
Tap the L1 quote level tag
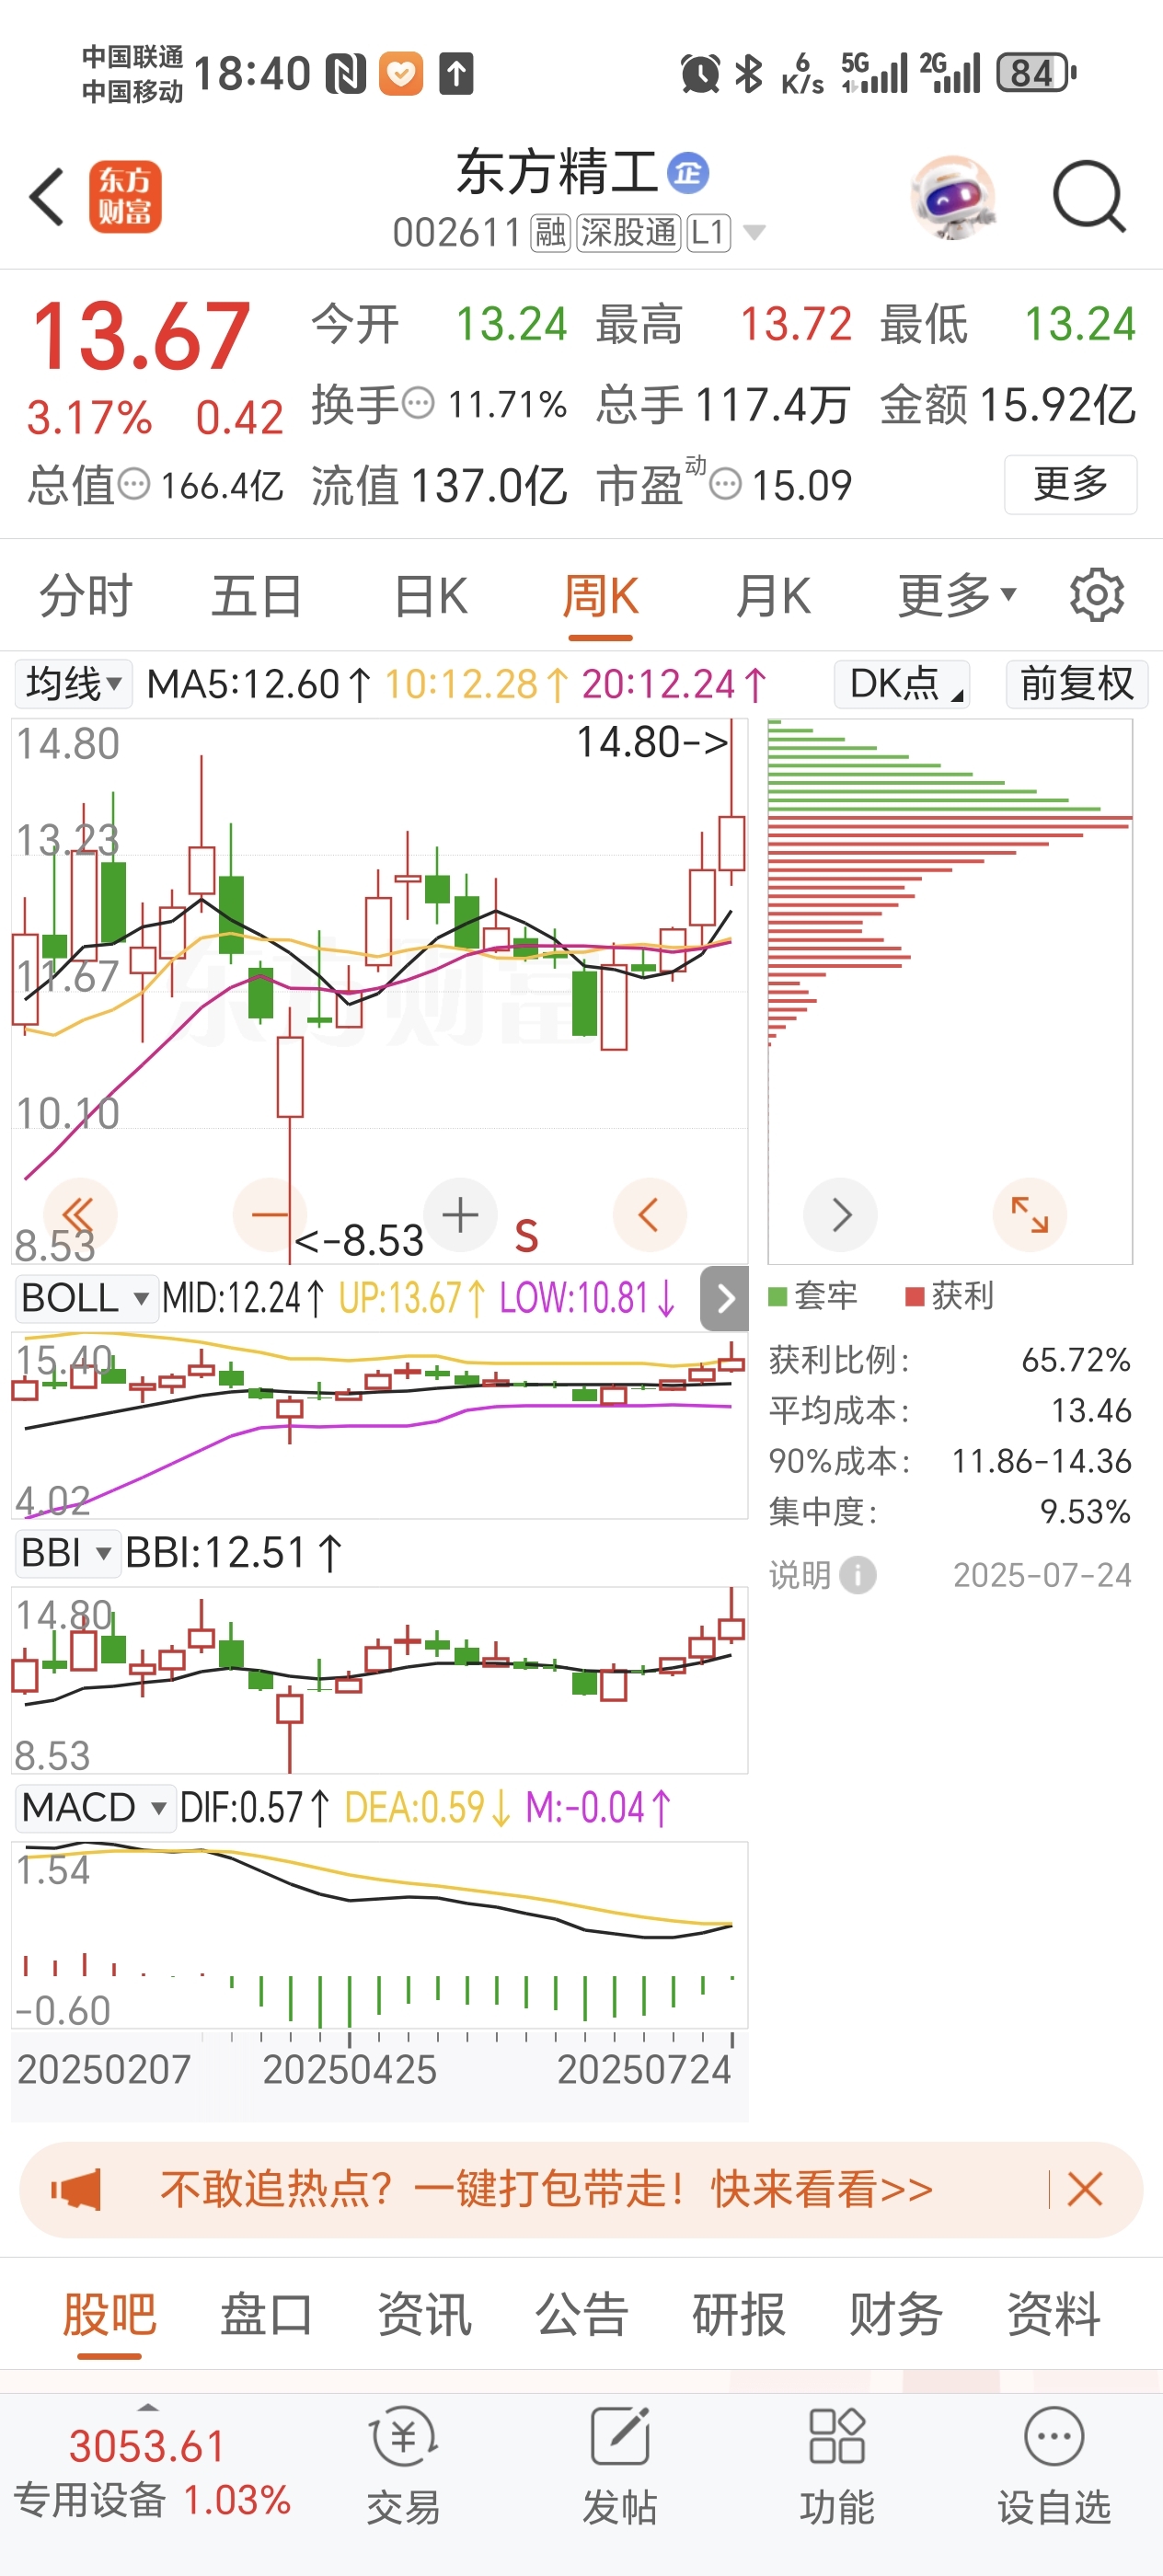click(708, 233)
